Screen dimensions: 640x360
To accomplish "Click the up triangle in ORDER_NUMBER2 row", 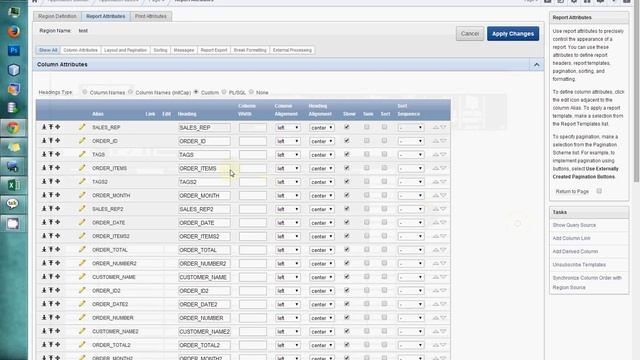I will pos(436,263).
